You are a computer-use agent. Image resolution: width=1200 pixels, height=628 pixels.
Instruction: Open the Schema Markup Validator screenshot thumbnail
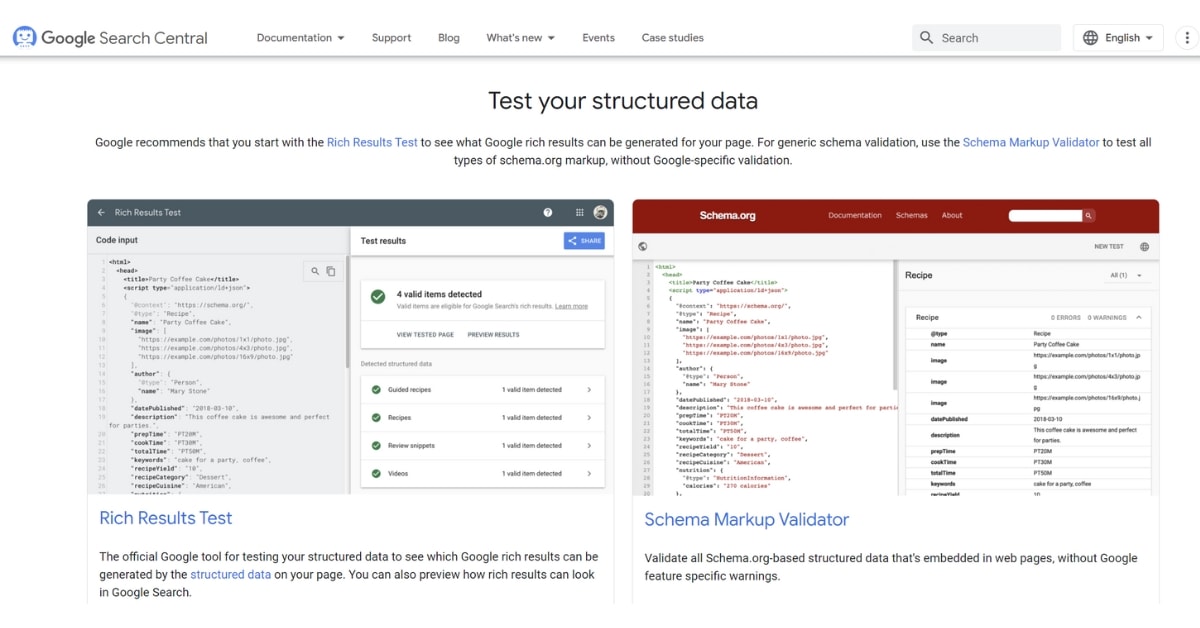896,347
